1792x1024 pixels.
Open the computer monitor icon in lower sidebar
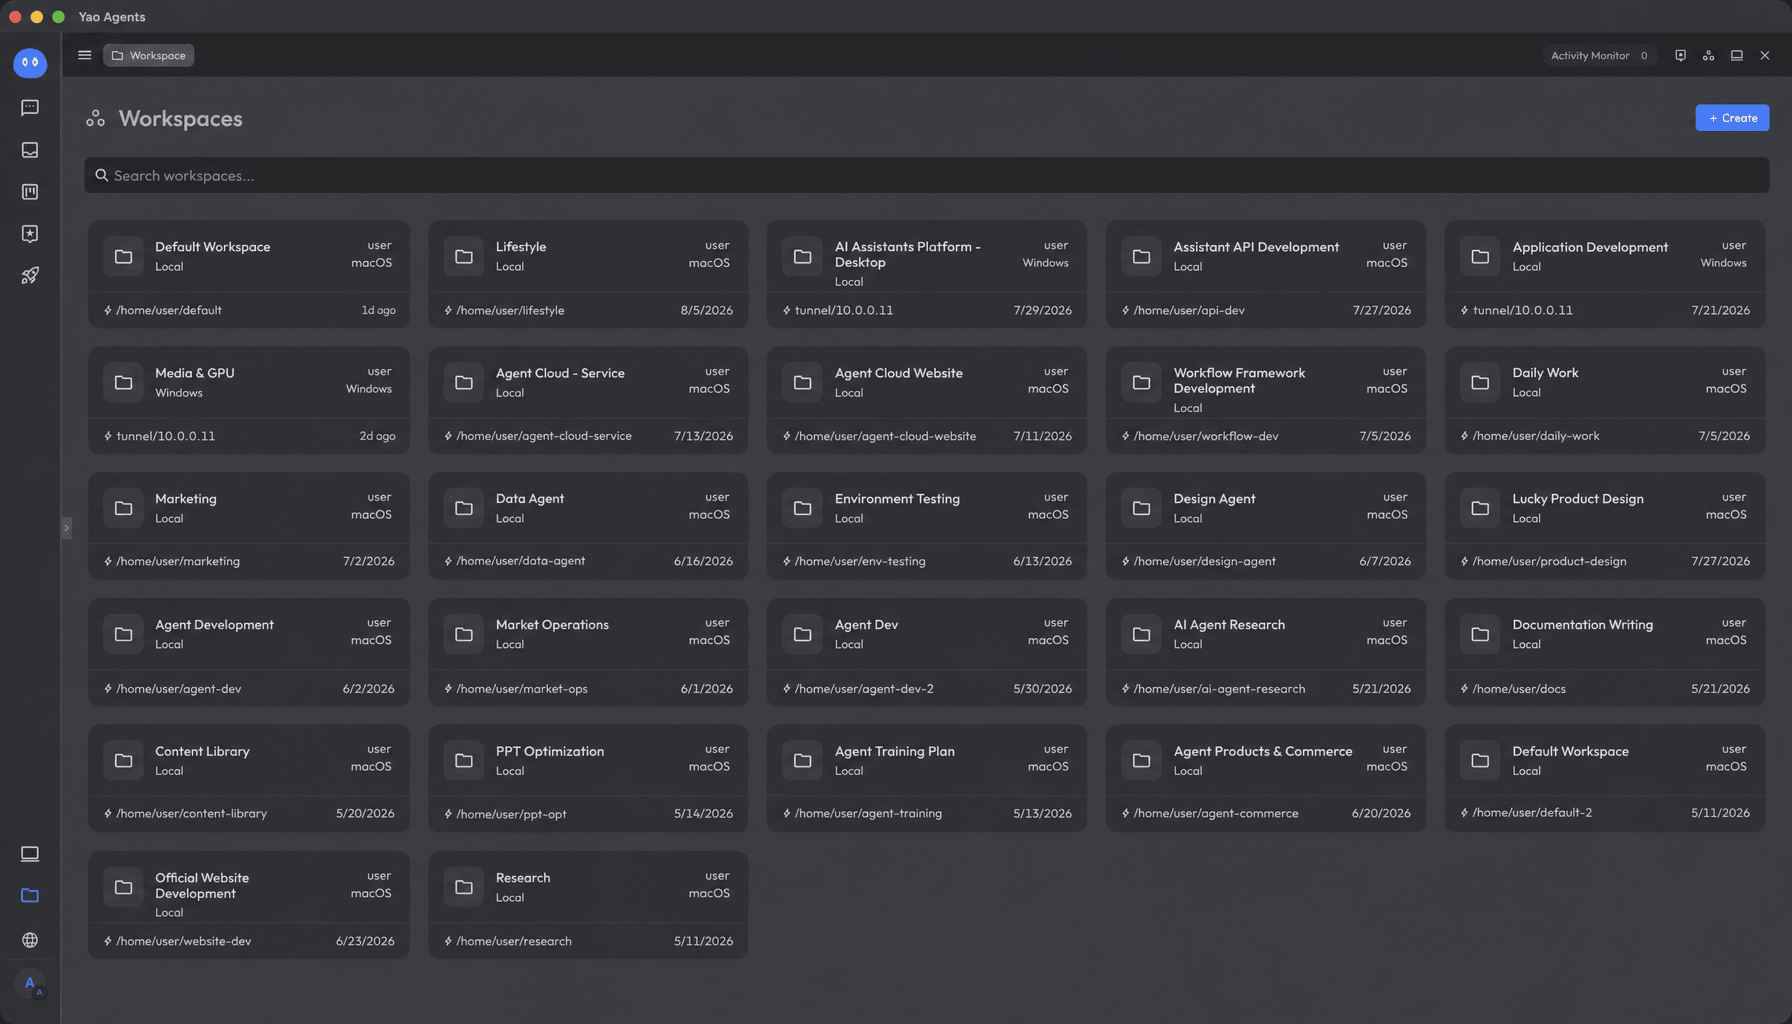click(30, 854)
